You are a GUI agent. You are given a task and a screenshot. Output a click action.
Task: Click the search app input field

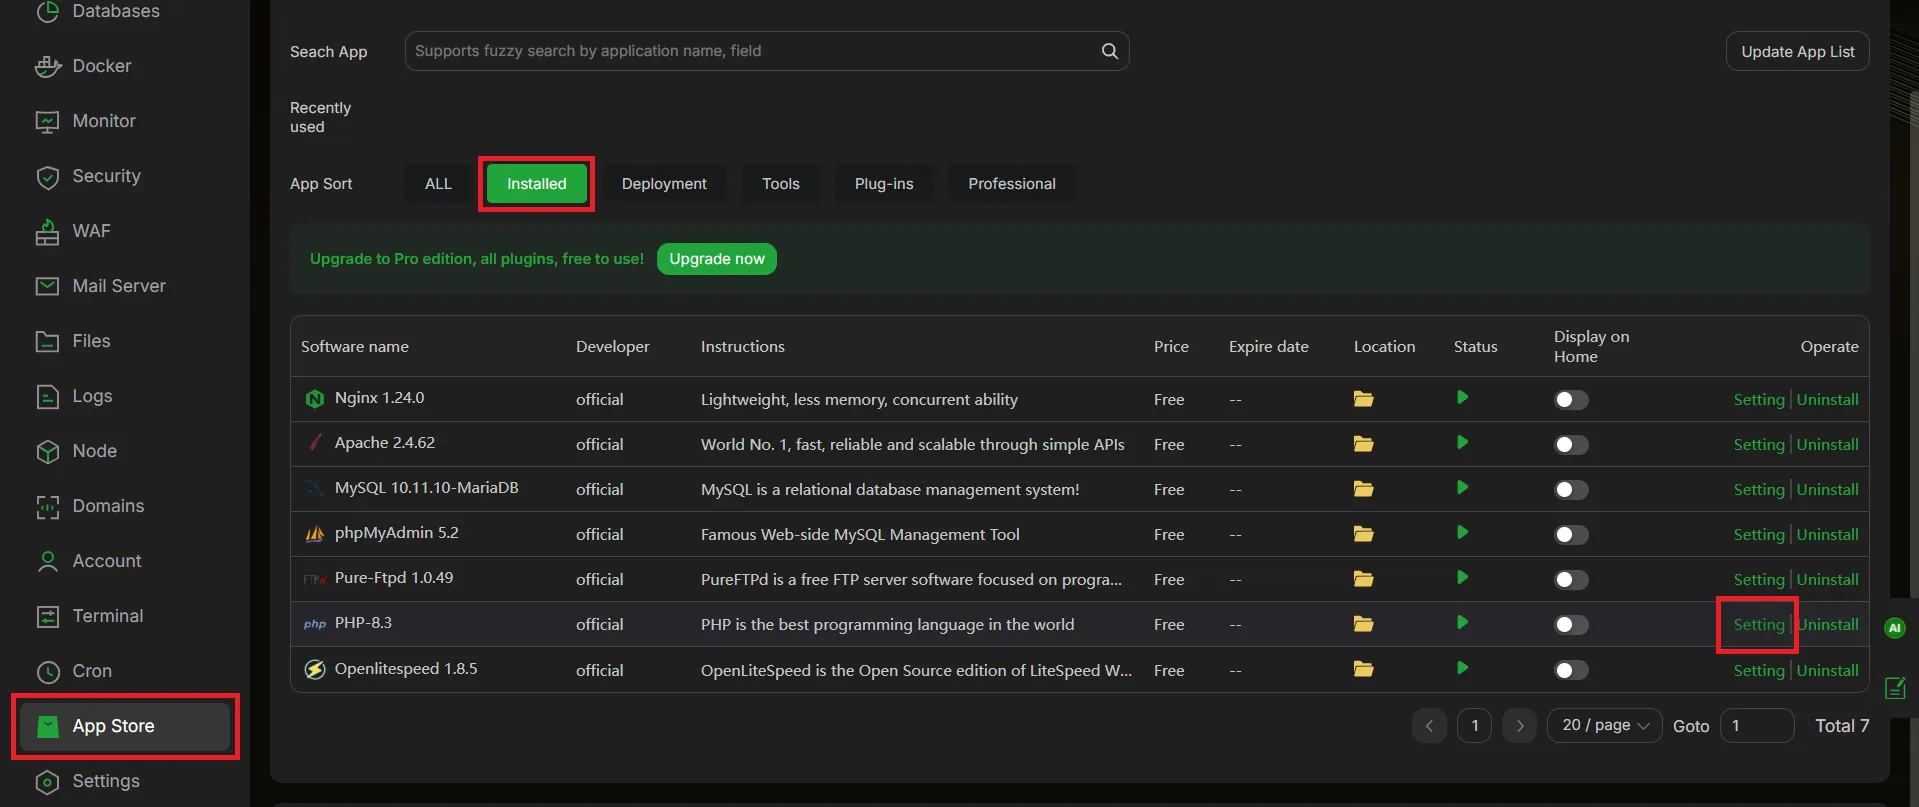(x=767, y=51)
